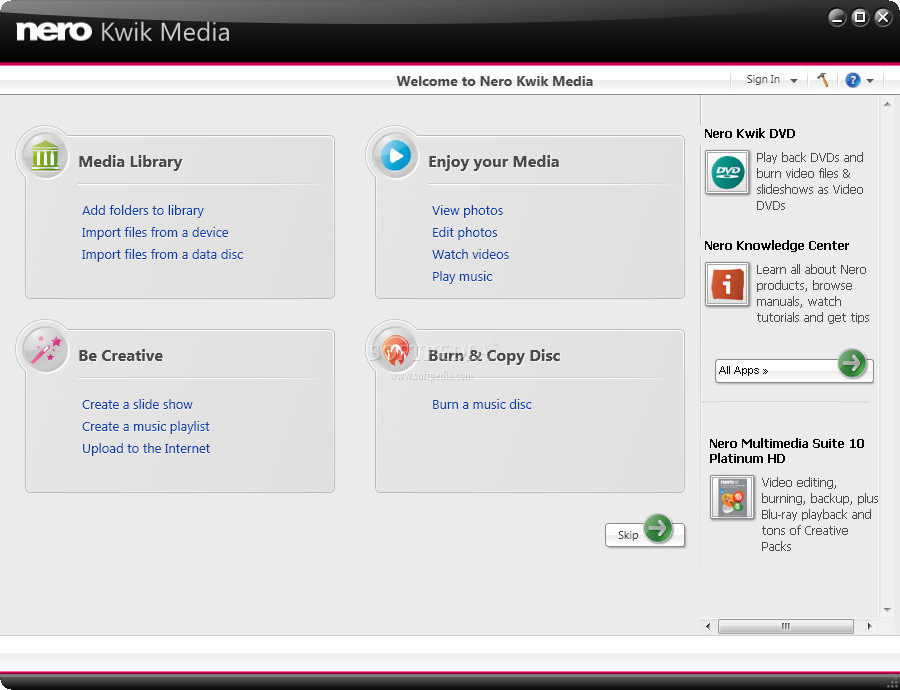The height and width of the screenshot is (690, 900).
Task: Click the Burn & Copy Disc flame icon
Action: [x=395, y=349]
